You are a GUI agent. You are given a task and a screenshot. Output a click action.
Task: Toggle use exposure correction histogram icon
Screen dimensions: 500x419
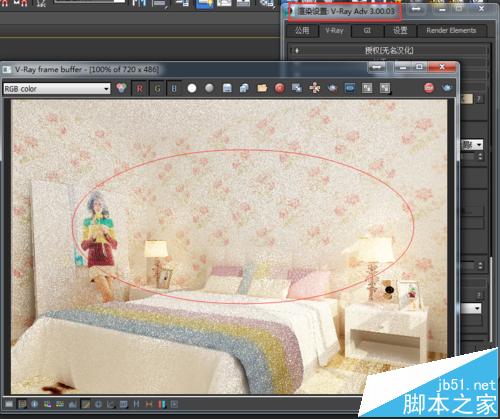(x=73, y=404)
